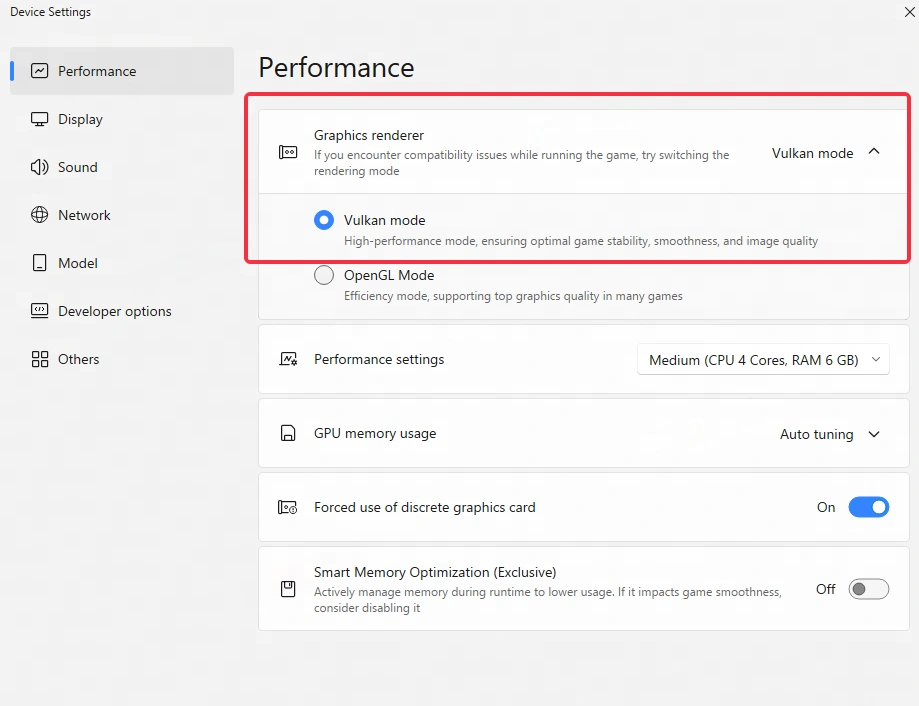This screenshot has height=706, width=919.
Task: Click the Graphics renderer card icon
Action: pos(288,152)
